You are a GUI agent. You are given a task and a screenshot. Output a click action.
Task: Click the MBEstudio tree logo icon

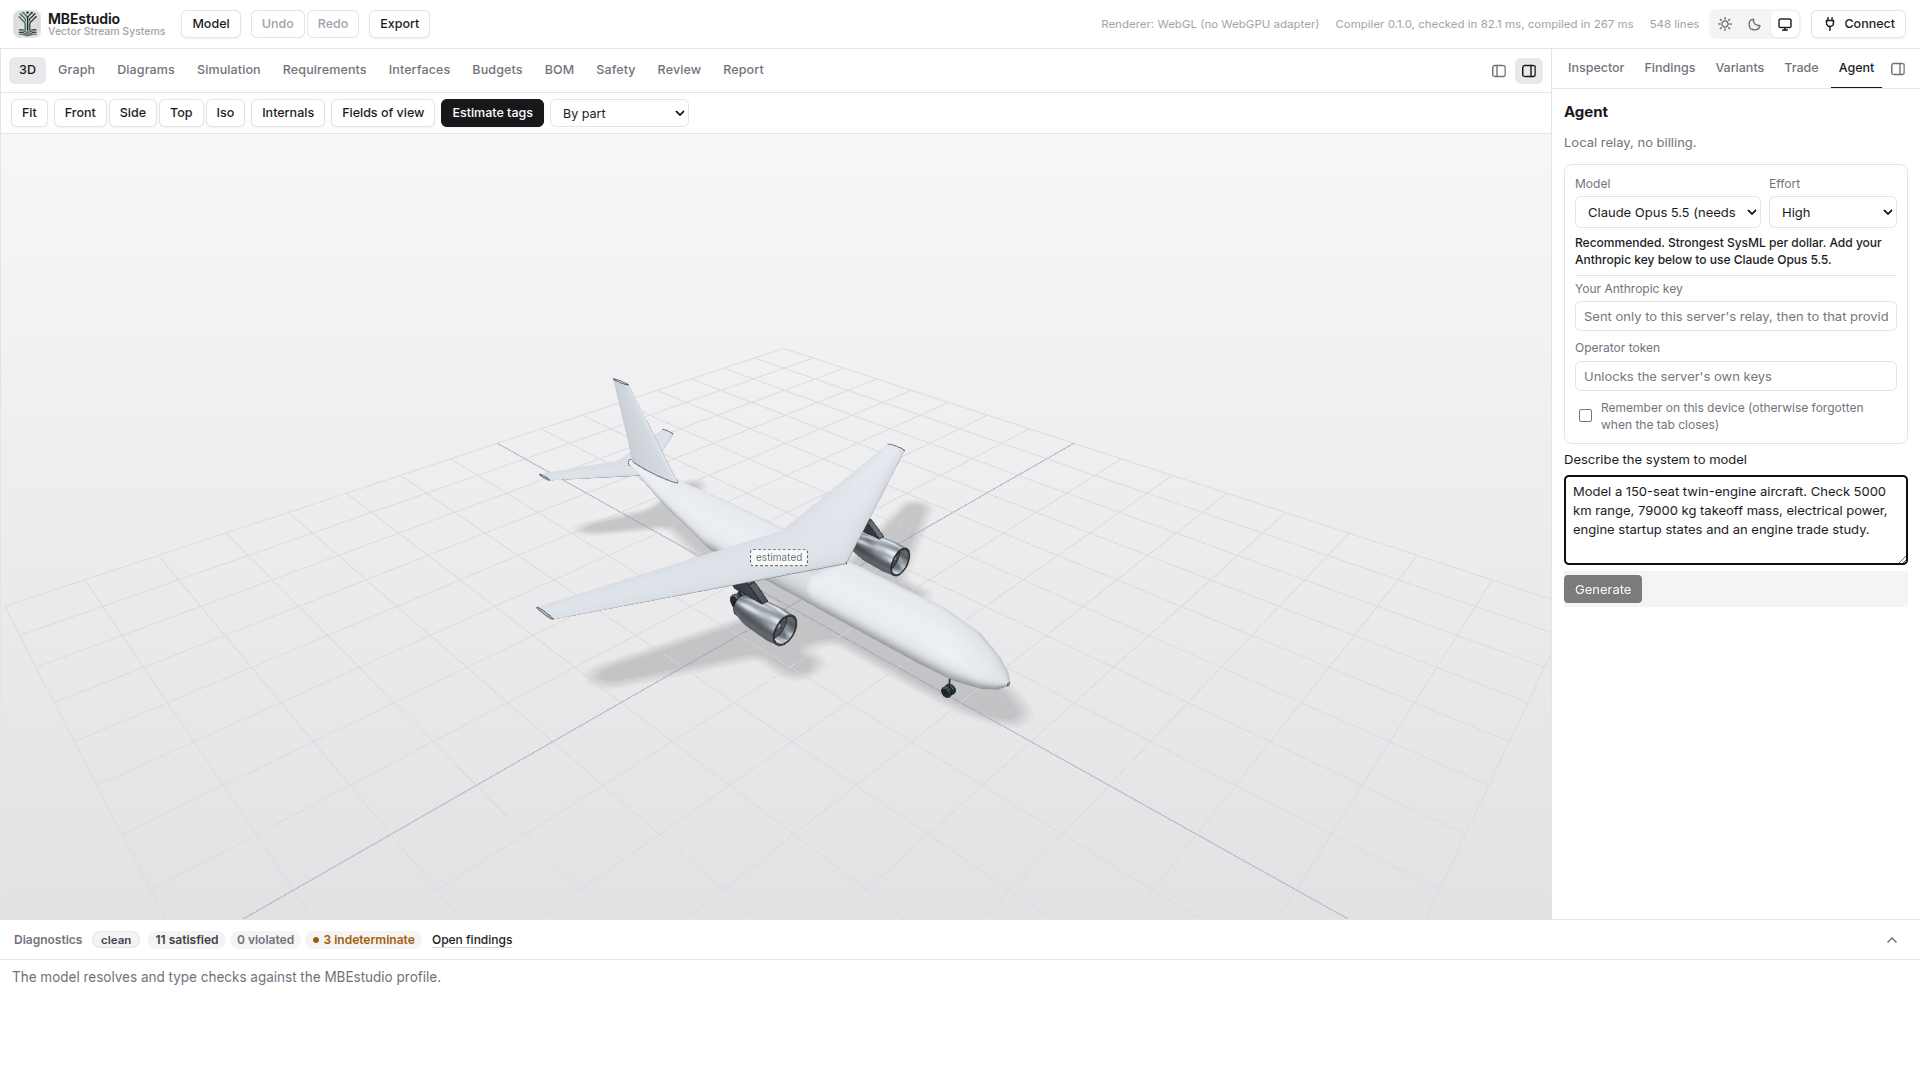pyautogui.click(x=27, y=24)
